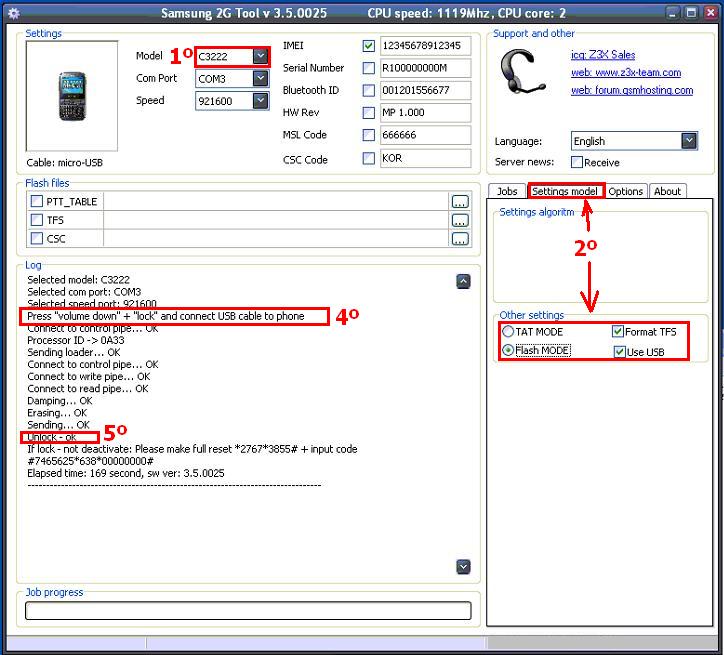Close the Samsung 2G Tool window
Viewport: 724px width, 655px height.
pyautogui.click(x=710, y=12)
